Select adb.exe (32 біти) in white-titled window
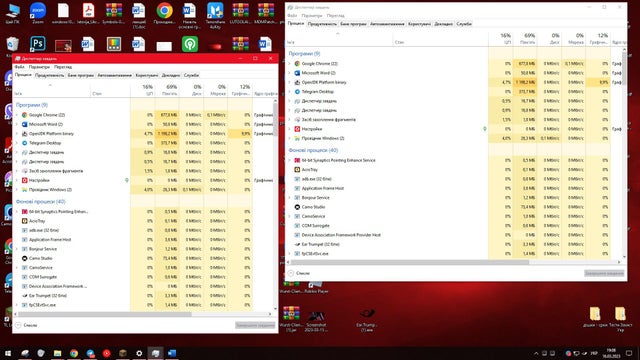This screenshot has height=360, width=640. tap(454, 179)
